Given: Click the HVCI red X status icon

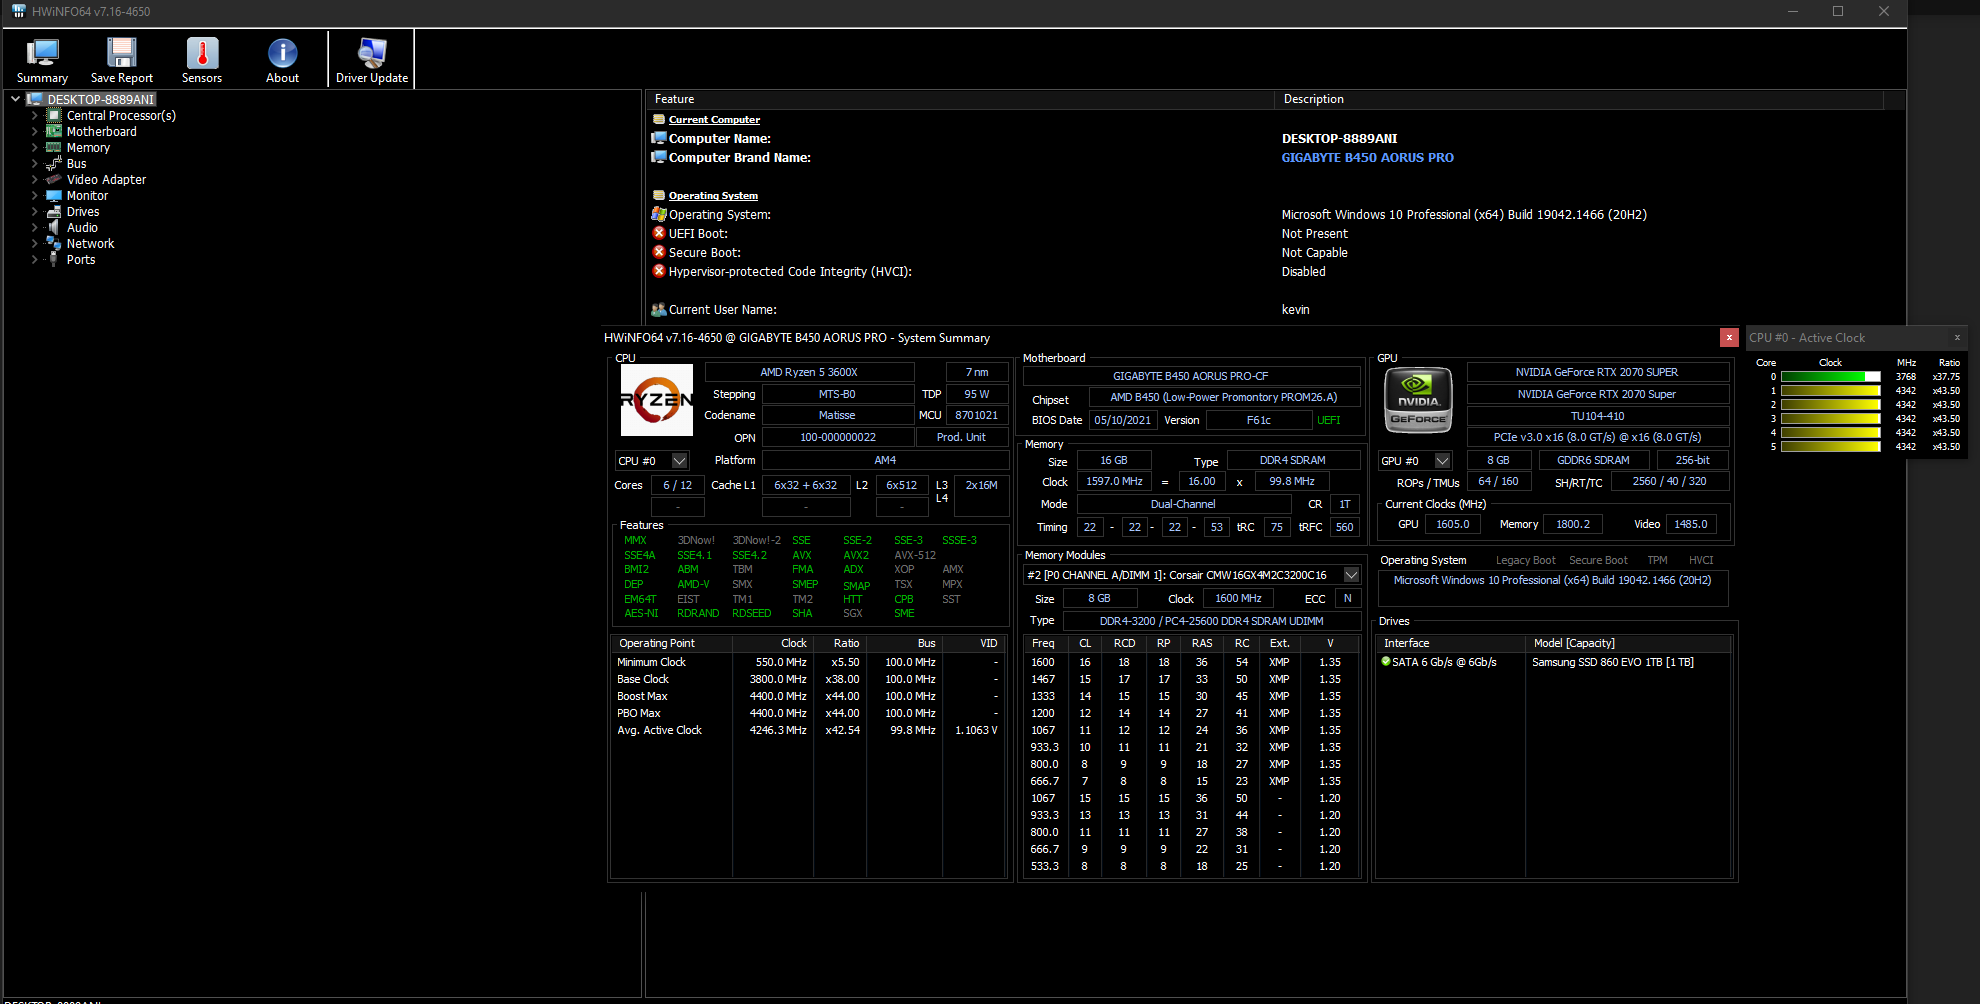Looking at the screenshot, I should tap(659, 271).
